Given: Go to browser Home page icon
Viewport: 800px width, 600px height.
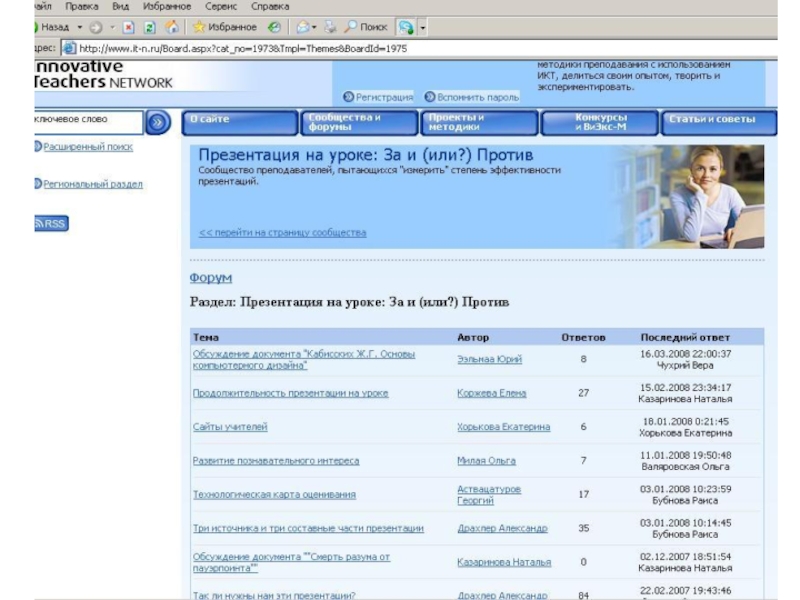Looking at the screenshot, I should point(171,27).
